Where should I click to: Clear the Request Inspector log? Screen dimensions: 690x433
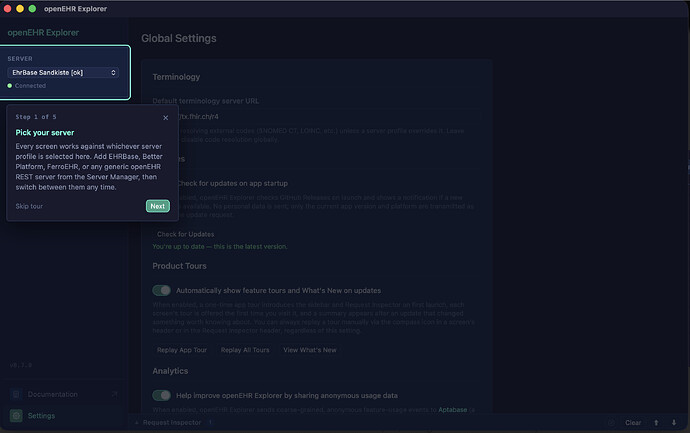click(633, 422)
